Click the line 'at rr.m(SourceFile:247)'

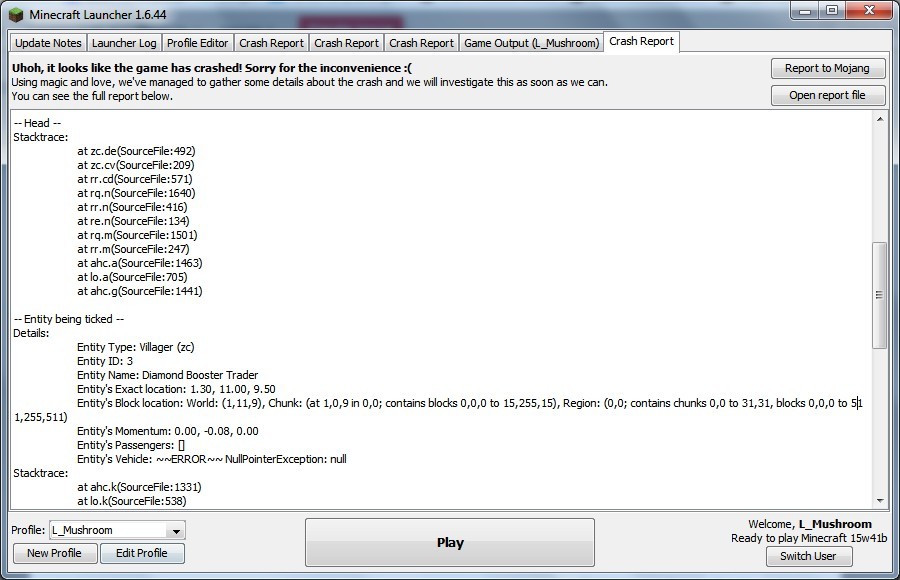[x=133, y=249]
